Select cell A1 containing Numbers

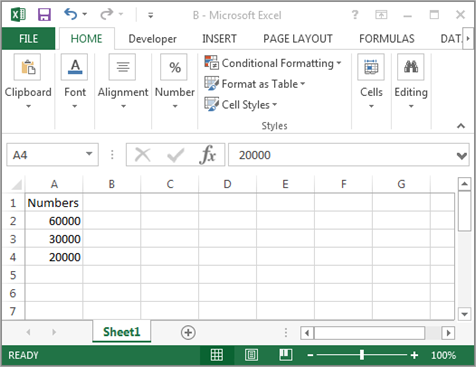tap(54, 203)
